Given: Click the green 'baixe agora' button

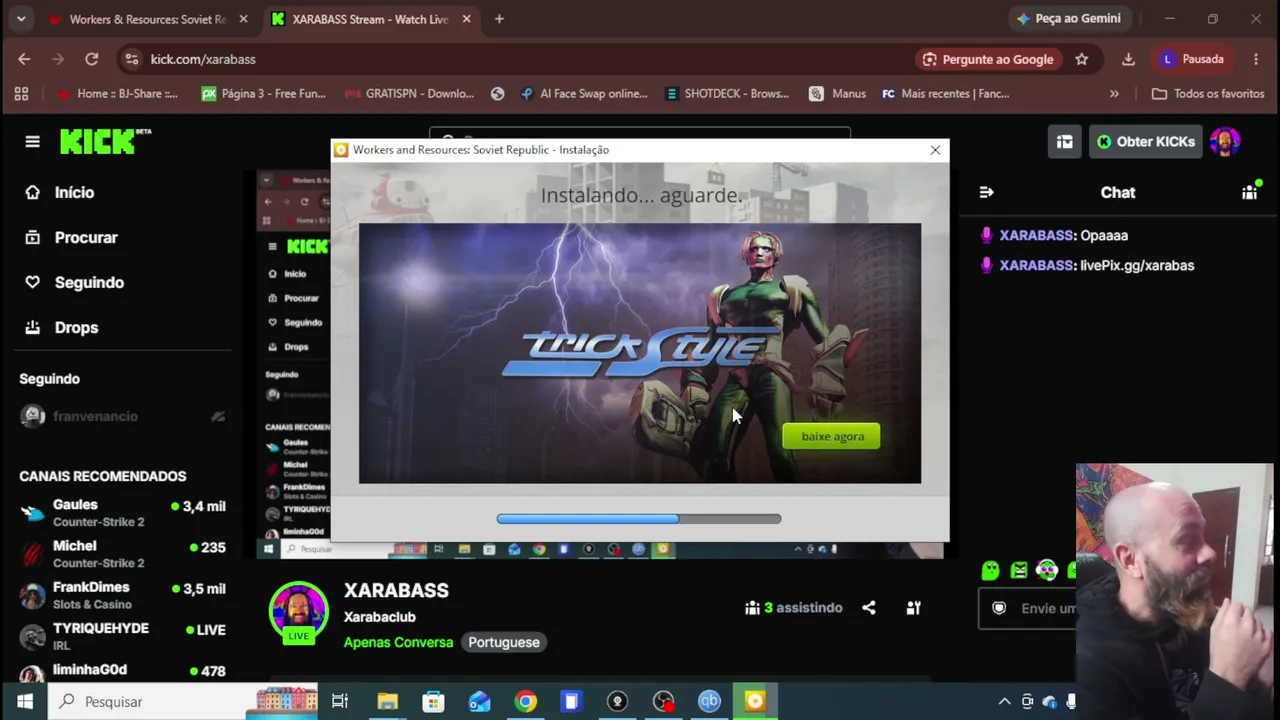Looking at the screenshot, I should (x=832, y=436).
